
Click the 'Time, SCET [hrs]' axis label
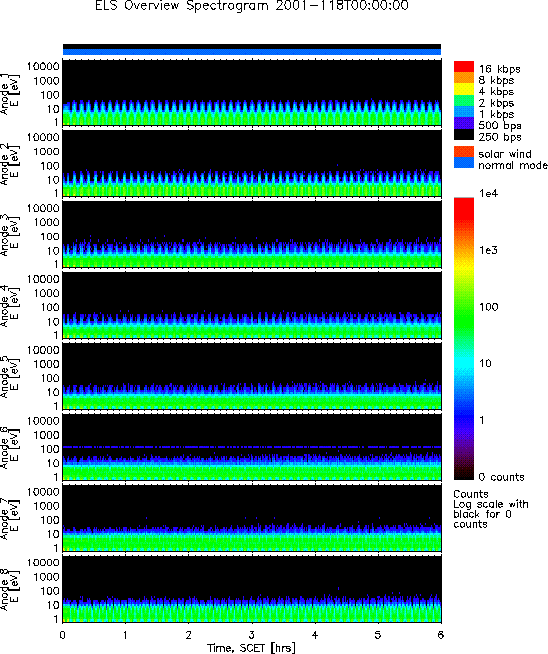(251, 648)
